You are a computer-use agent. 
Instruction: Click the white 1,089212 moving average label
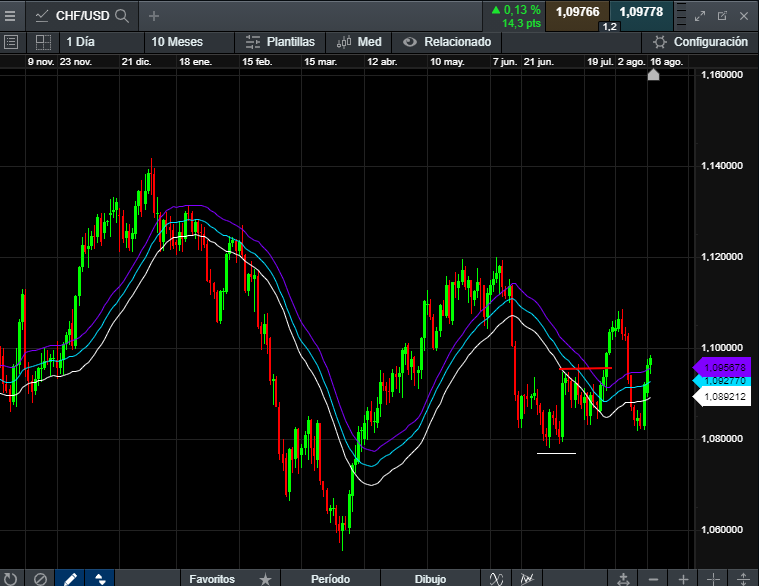point(723,396)
